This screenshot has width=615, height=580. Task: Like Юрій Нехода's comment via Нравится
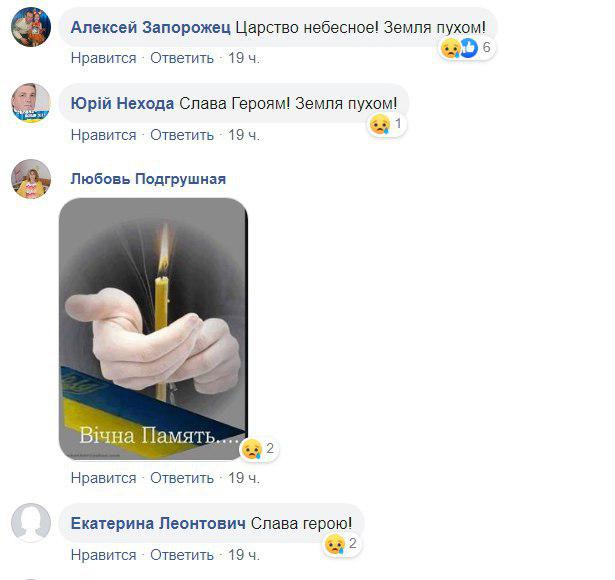click(x=104, y=135)
